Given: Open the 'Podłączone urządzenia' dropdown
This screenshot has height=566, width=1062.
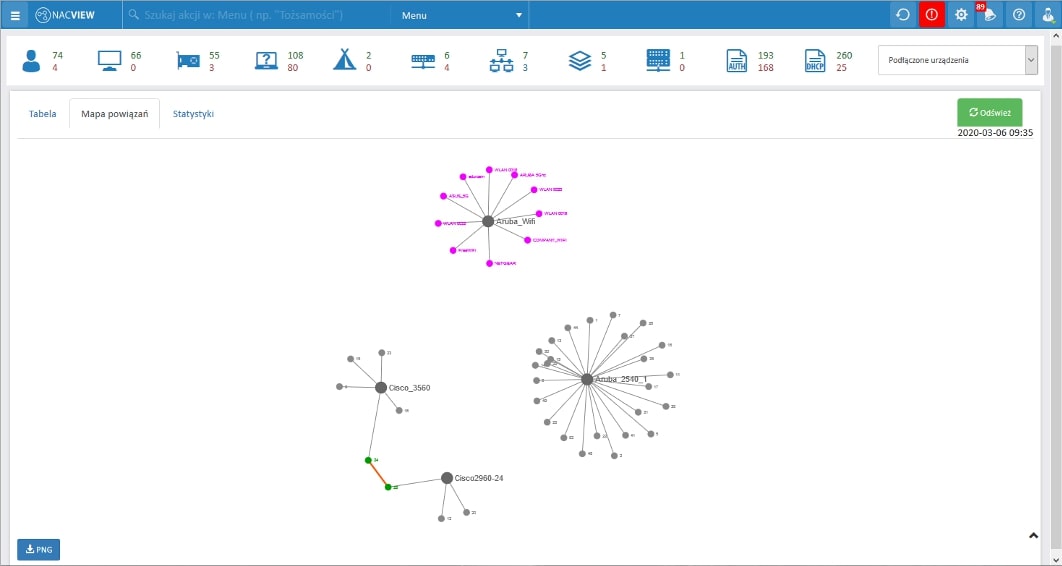Looking at the screenshot, I should coord(957,60).
